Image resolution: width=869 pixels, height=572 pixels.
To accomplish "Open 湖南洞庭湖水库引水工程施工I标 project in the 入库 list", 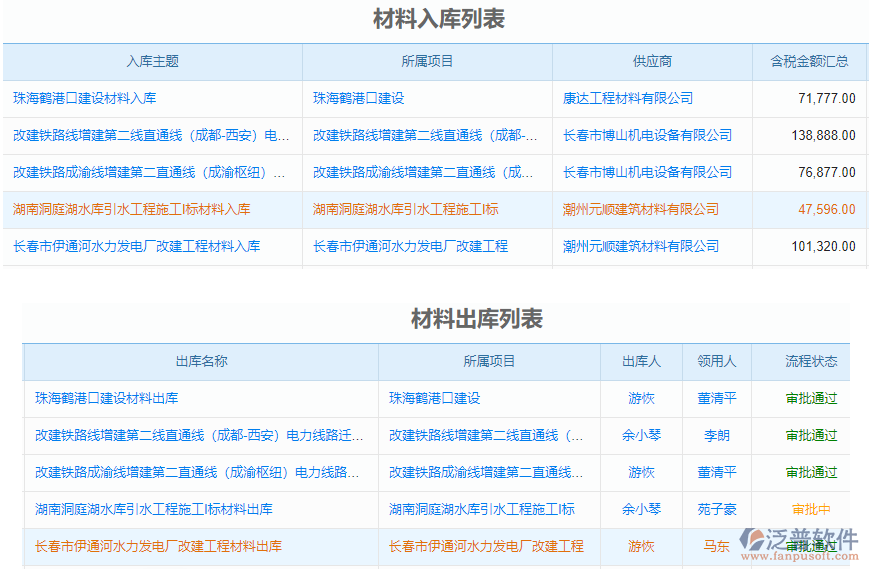I will (x=406, y=210).
